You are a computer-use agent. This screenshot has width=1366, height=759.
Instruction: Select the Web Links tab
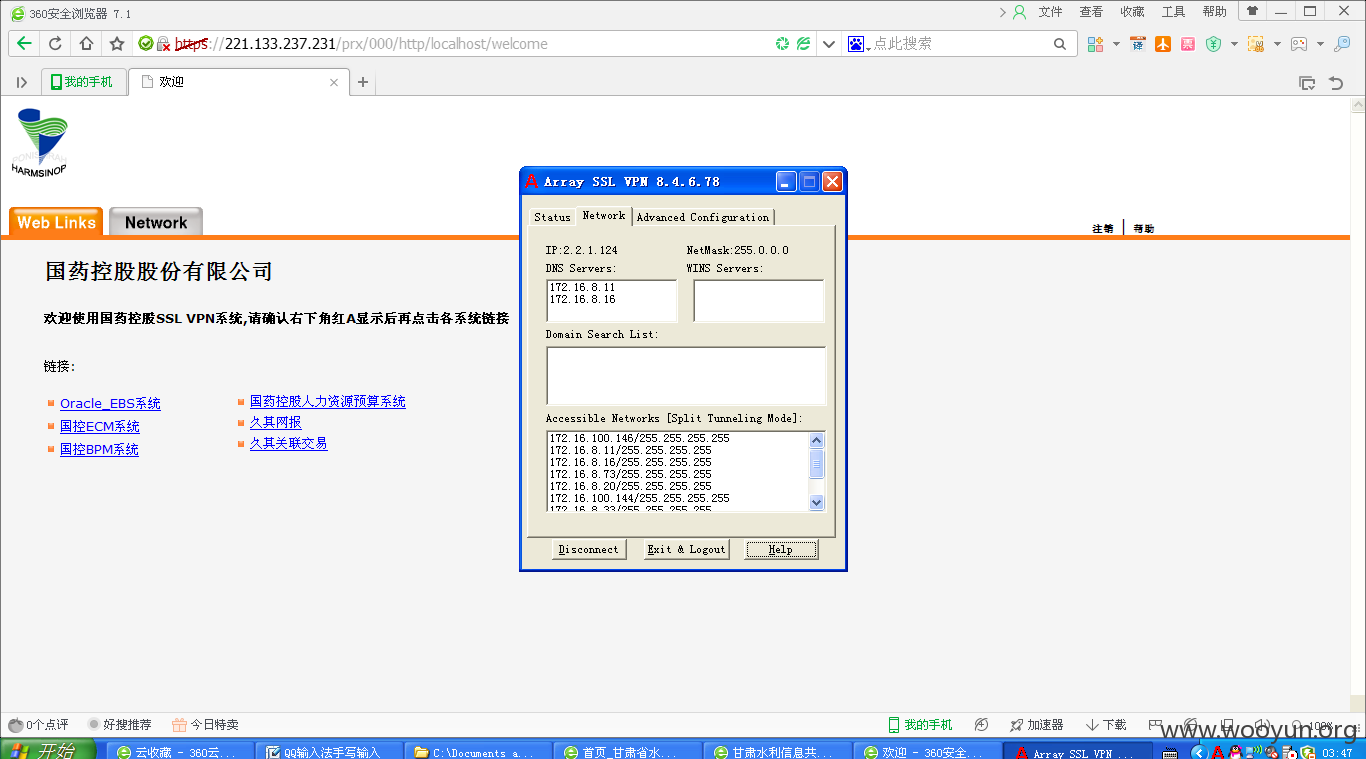point(56,222)
